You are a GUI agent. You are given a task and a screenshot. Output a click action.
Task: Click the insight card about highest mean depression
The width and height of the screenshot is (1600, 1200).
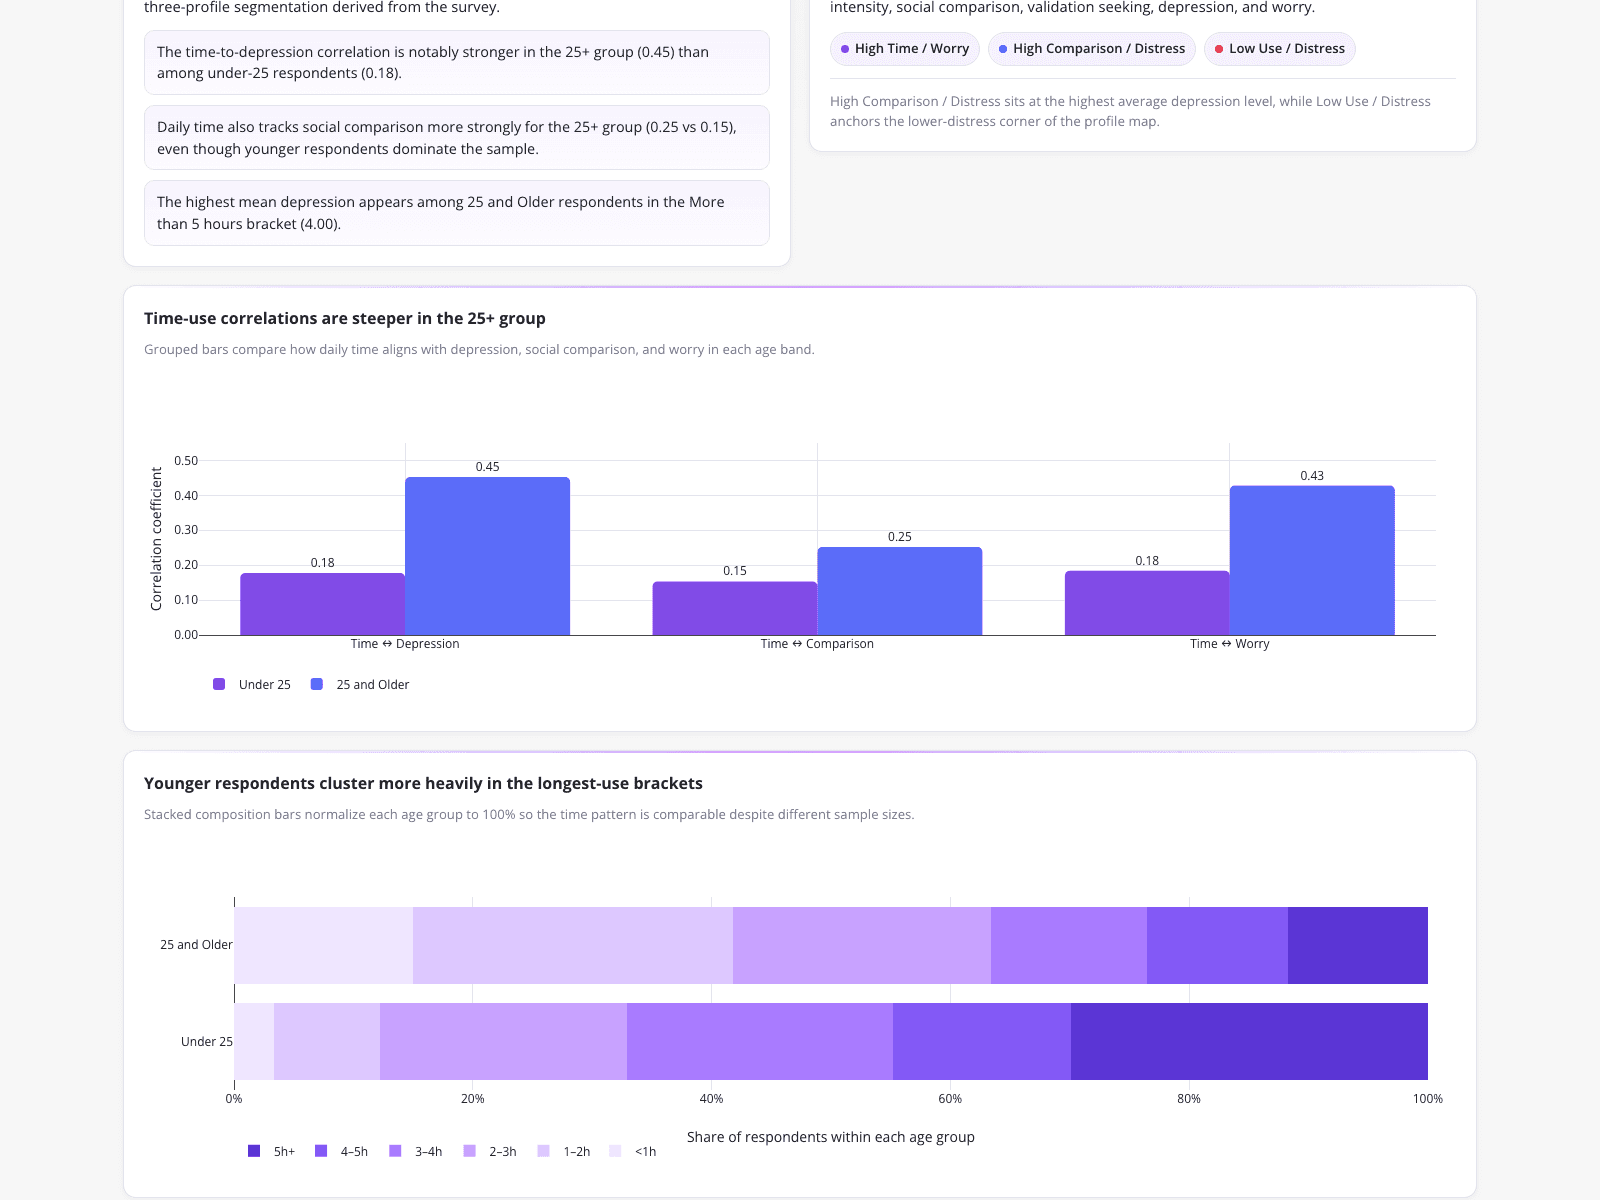(x=457, y=213)
